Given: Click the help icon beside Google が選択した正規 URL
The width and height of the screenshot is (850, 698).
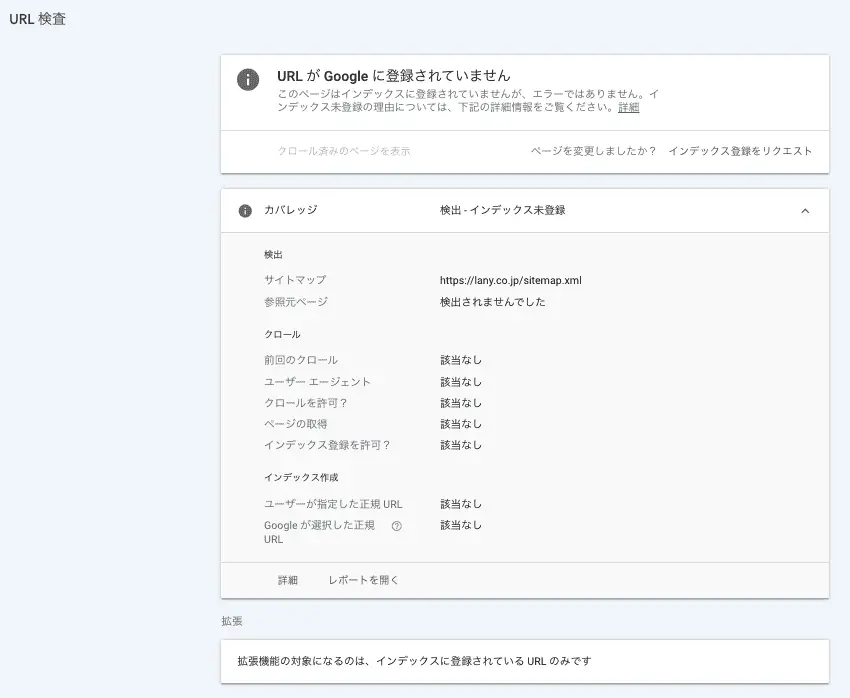Looking at the screenshot, I should pyautogui.click(x=397, y=526).
